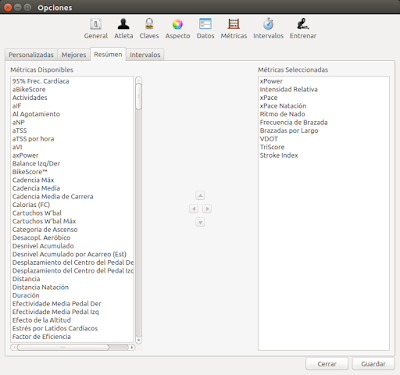Open the Aspecto appearance section
Image resolution: width=400 pixels, height=375 pixels.
pyautogui.click(x=178, y=29)
